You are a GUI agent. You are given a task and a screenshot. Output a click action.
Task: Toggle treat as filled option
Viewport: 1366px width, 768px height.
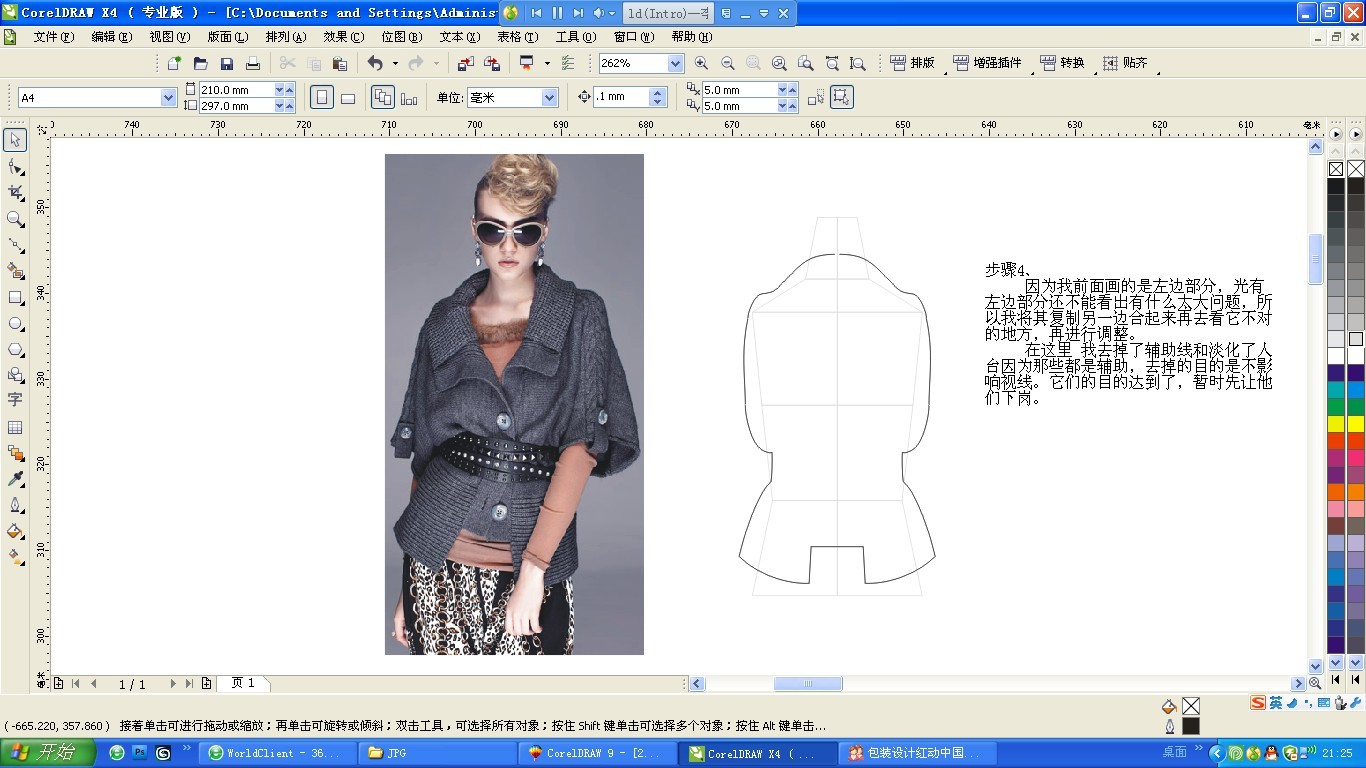pyautogui.click(x=842, y=98)
